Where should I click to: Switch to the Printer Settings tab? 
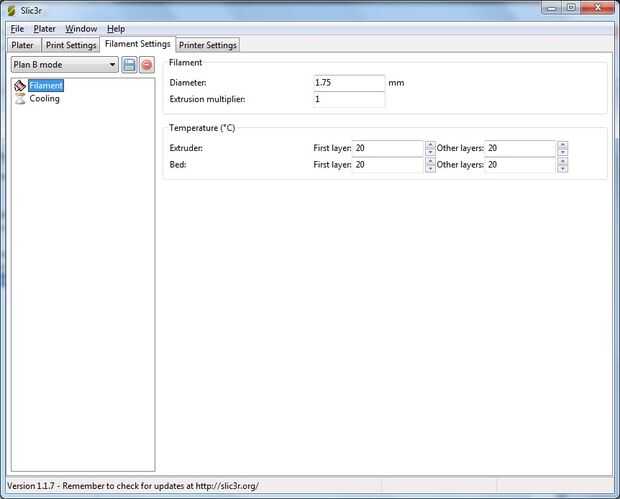pyautogui.click(x=208, y=45)
